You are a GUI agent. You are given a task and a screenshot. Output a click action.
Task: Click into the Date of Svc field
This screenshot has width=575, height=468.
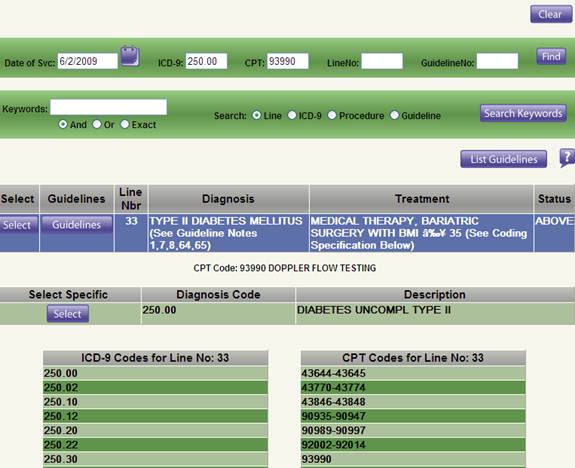[x=88, y=61]
